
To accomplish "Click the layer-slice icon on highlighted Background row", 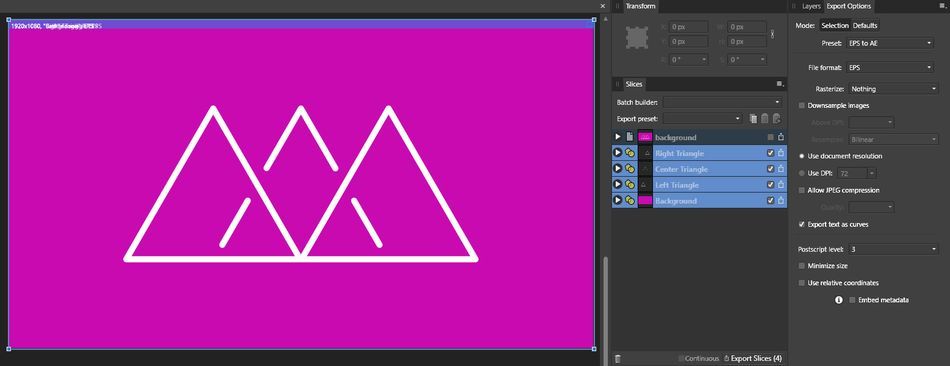I will click(630, 201).
